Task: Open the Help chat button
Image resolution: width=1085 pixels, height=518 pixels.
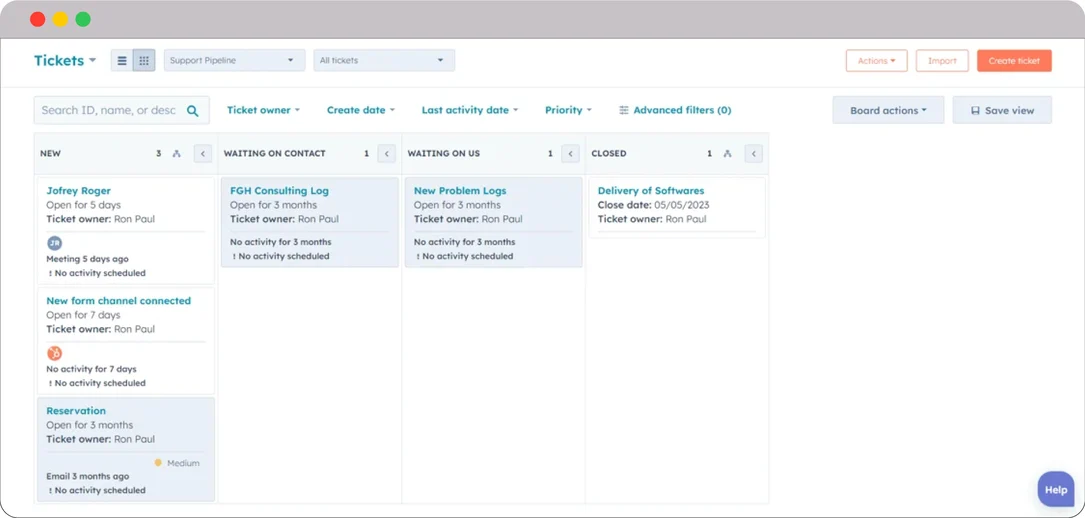Action: 1056,490
